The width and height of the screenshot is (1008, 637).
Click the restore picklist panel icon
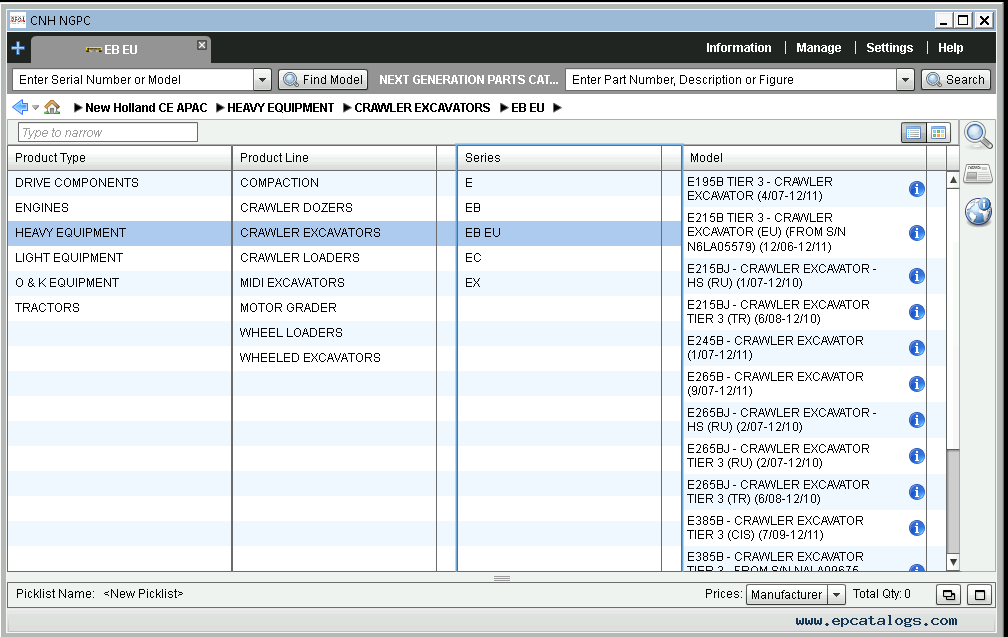tap(948, 595)
